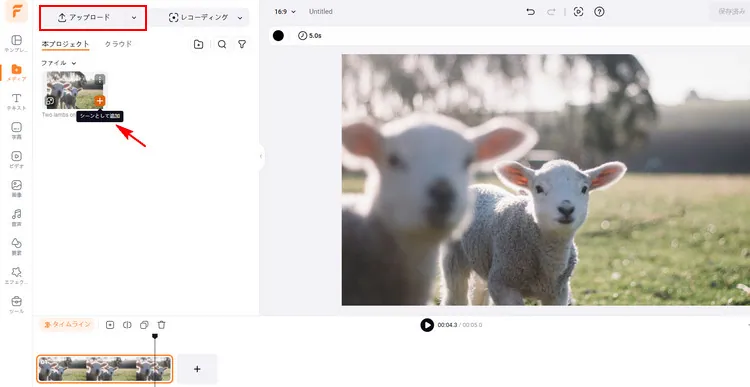This screenshot has width=750, height=387.
Task: Open the media search icon
Action: [222, 44]
